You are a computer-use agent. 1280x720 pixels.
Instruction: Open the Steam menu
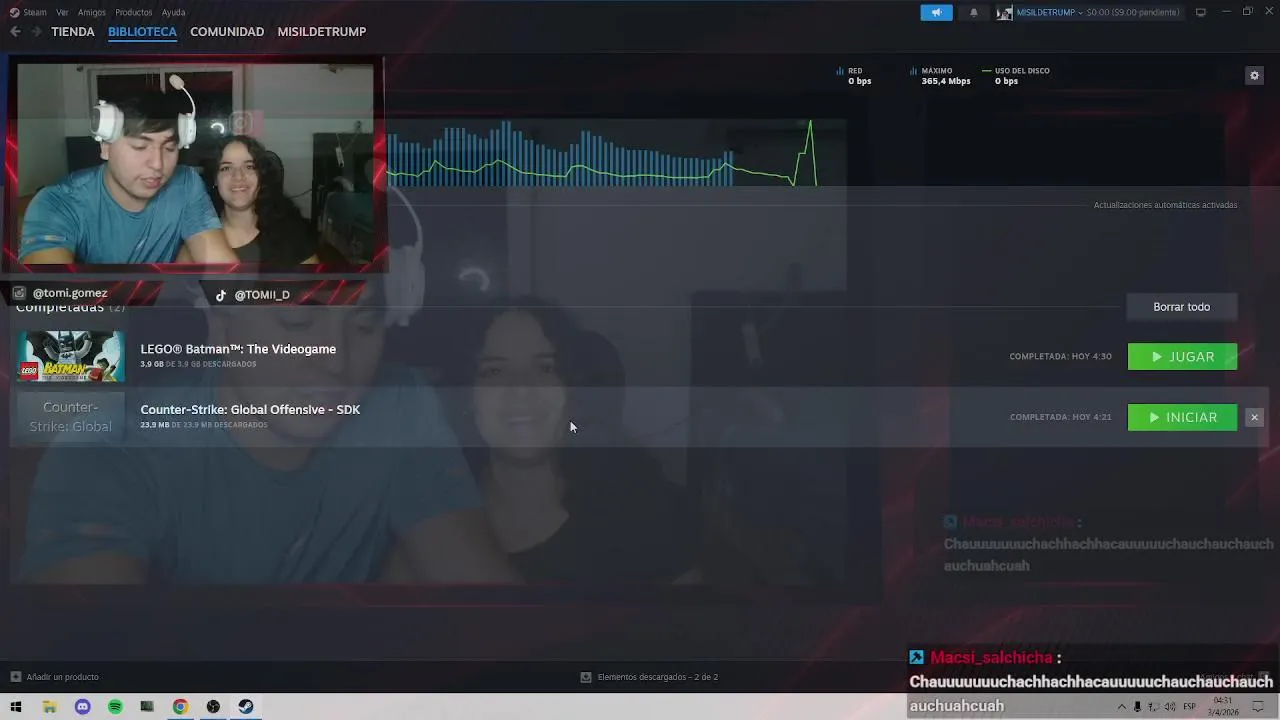tap(35, 12)
